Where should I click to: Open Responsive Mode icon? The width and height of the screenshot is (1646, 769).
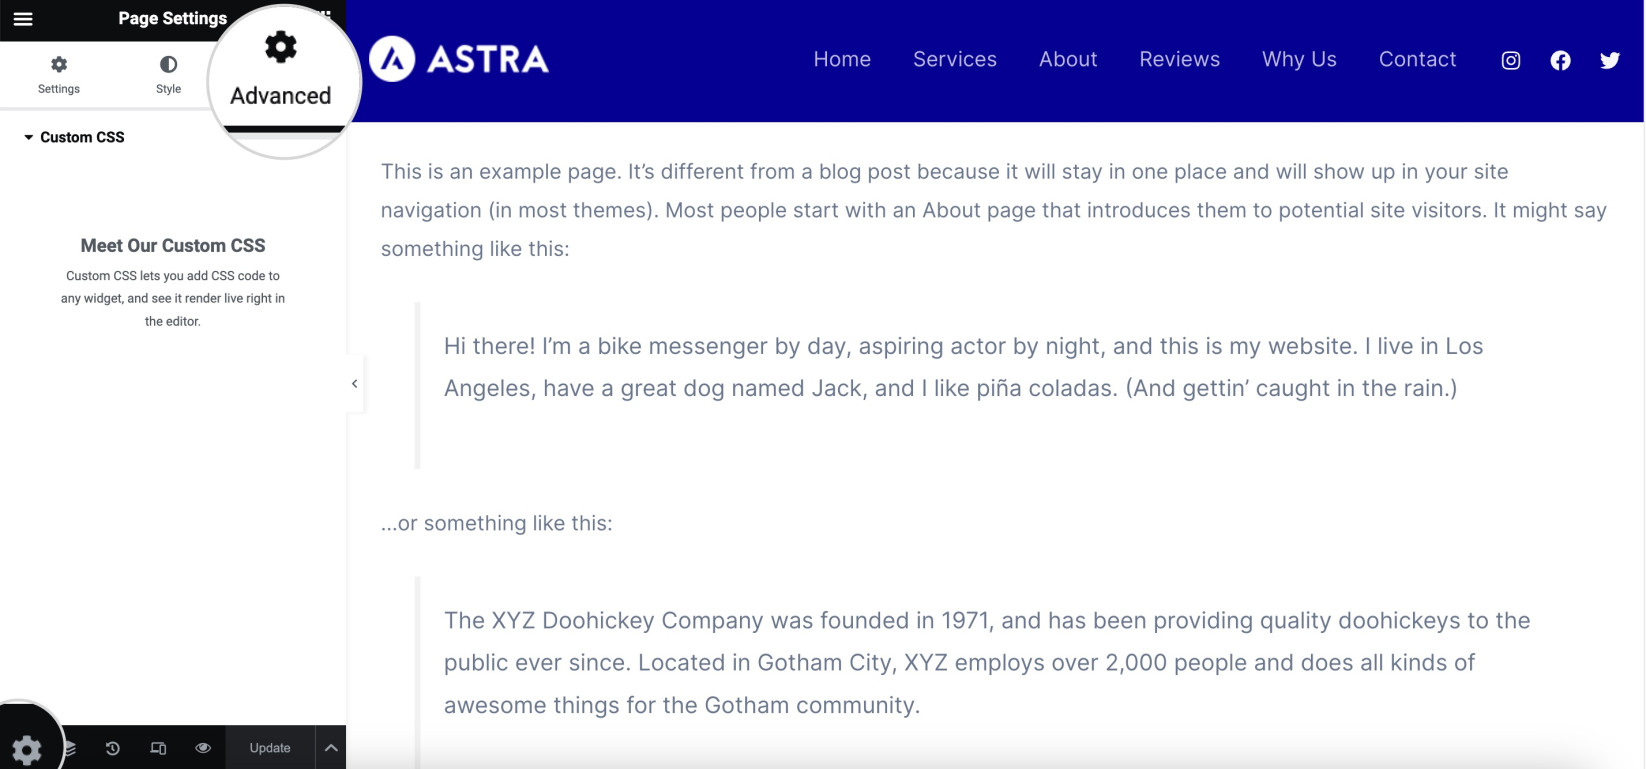tap(158, 748)
